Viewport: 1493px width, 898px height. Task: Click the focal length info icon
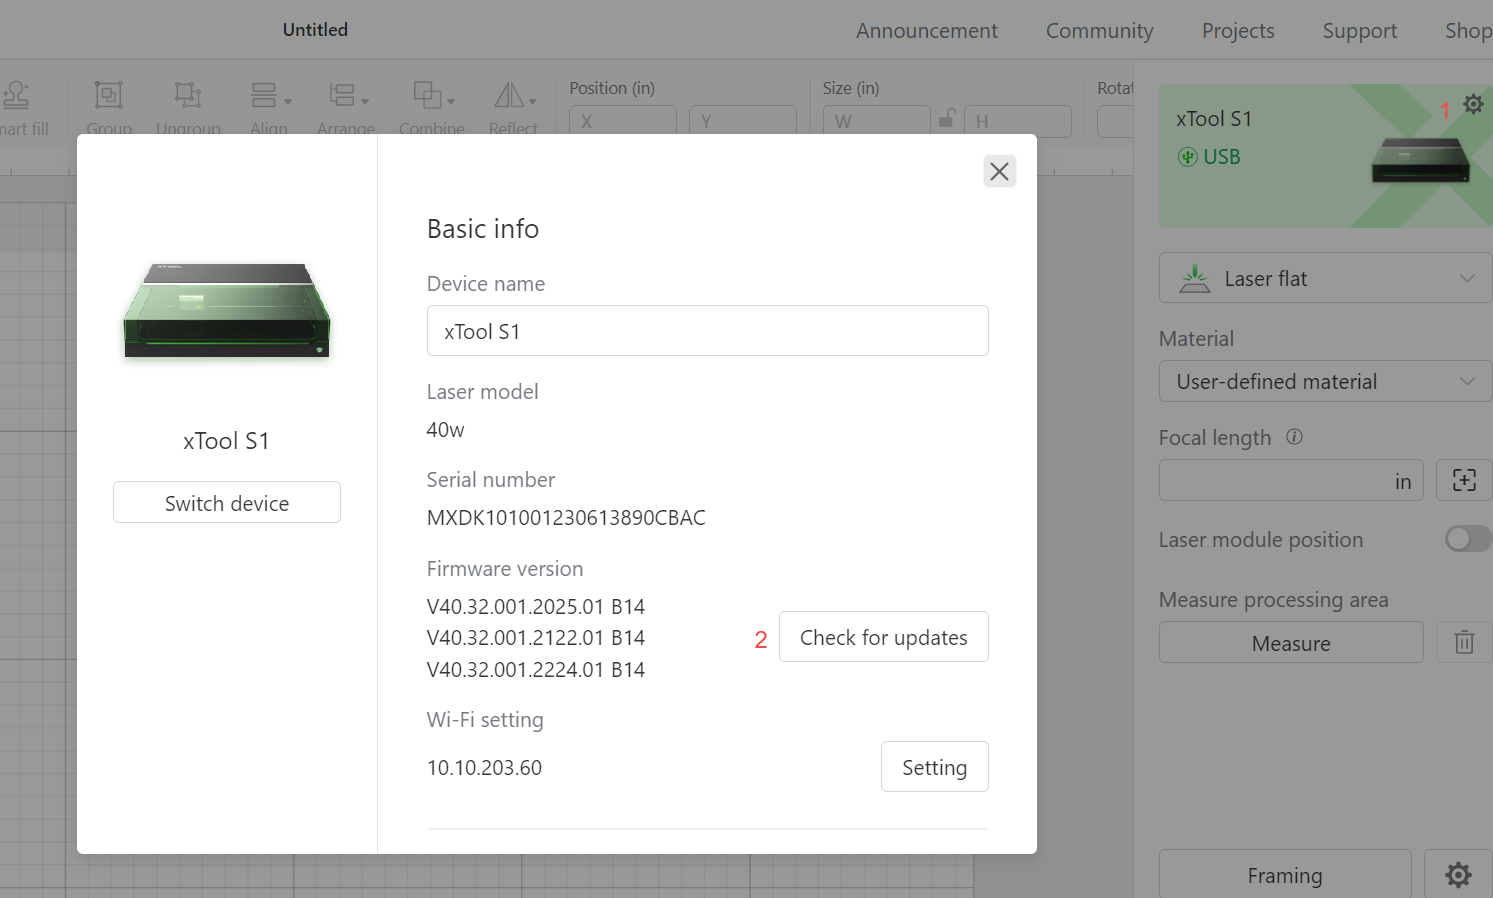point(1294,437)
